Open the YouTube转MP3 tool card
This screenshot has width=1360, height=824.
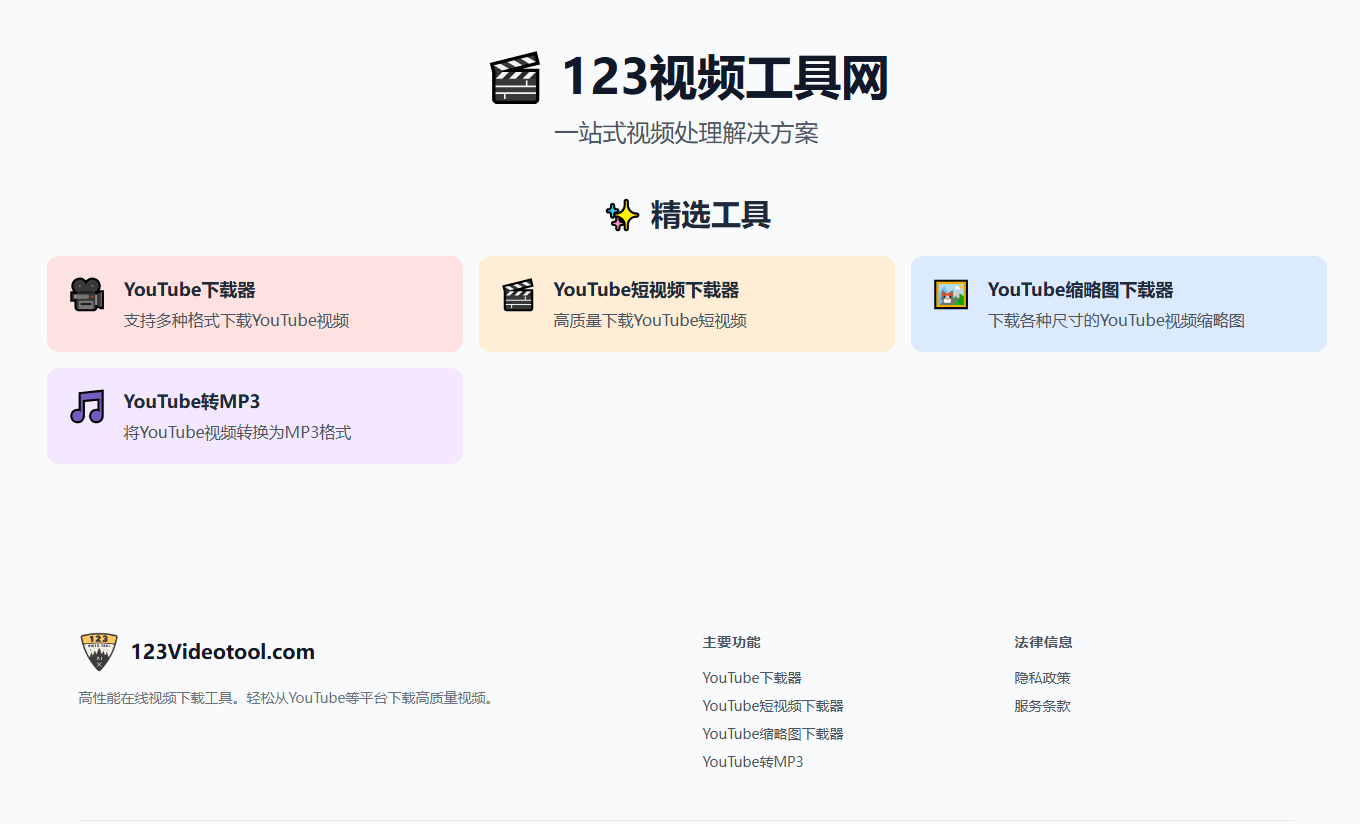254,416
